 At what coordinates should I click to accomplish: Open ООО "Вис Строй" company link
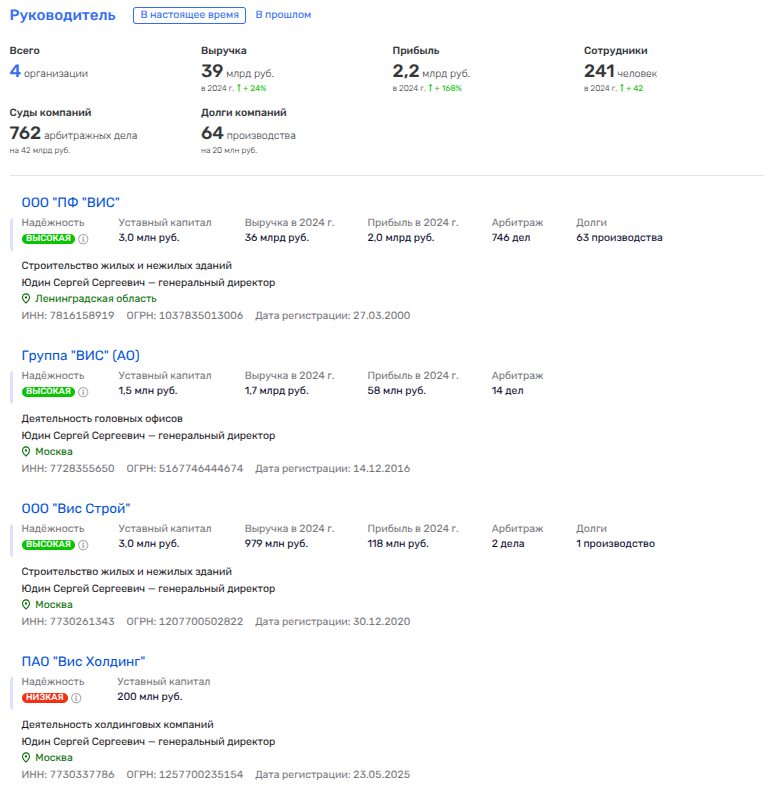(76, 508)
